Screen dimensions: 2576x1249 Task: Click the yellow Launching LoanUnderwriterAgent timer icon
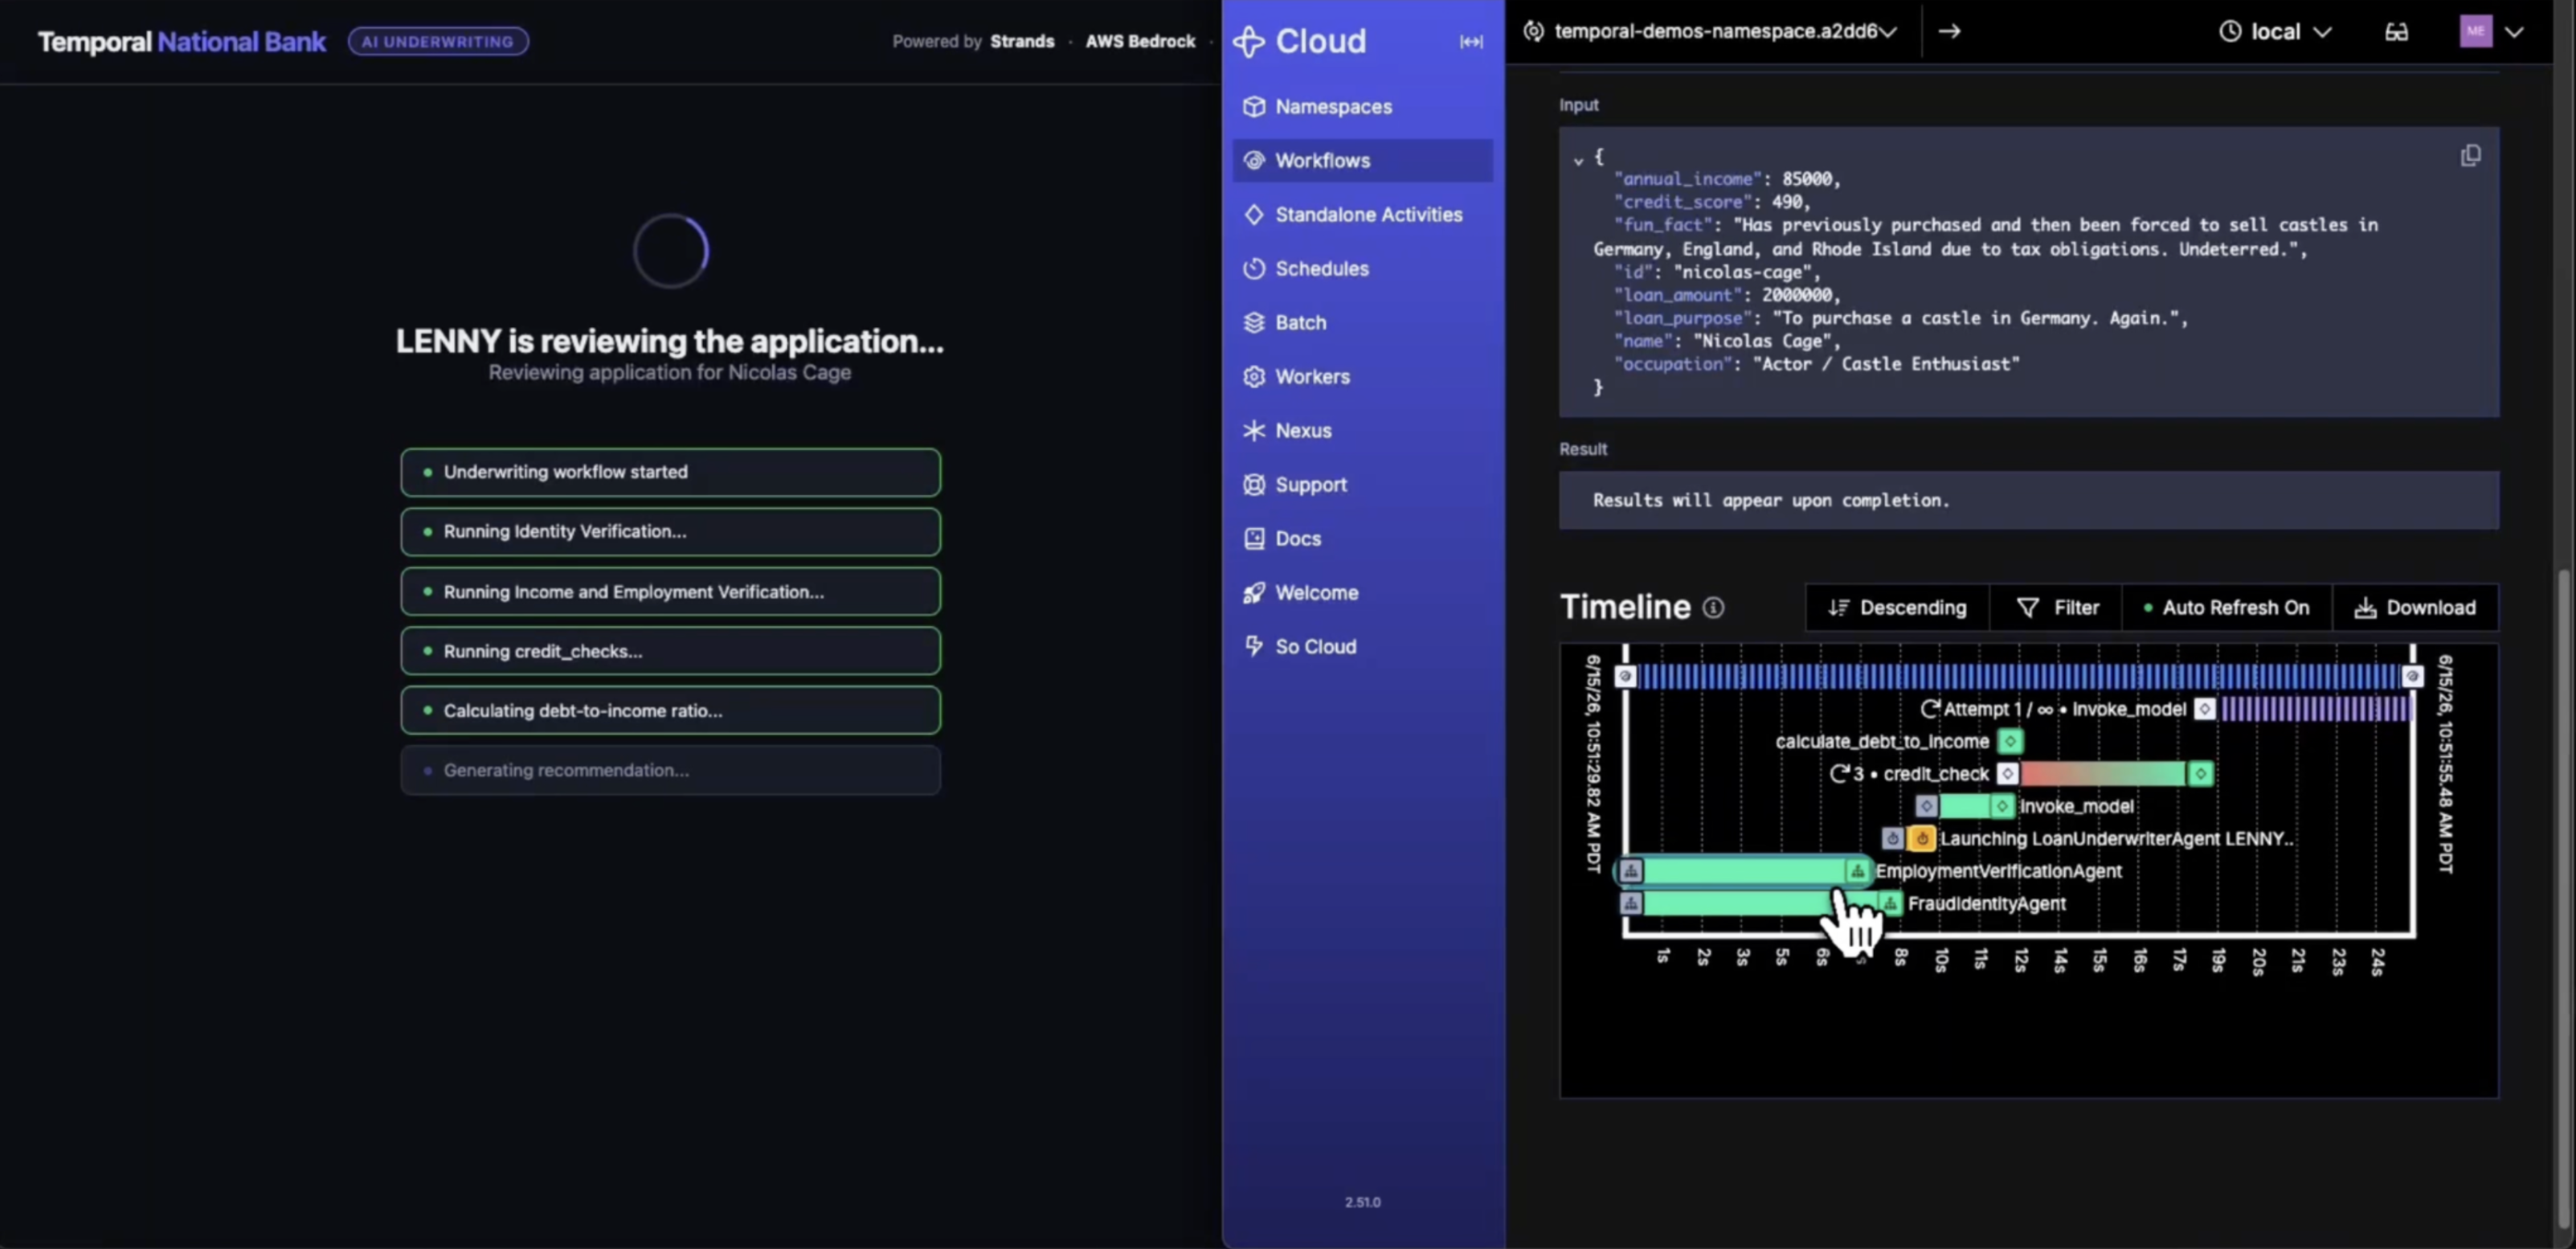[x=1921, y=838]
